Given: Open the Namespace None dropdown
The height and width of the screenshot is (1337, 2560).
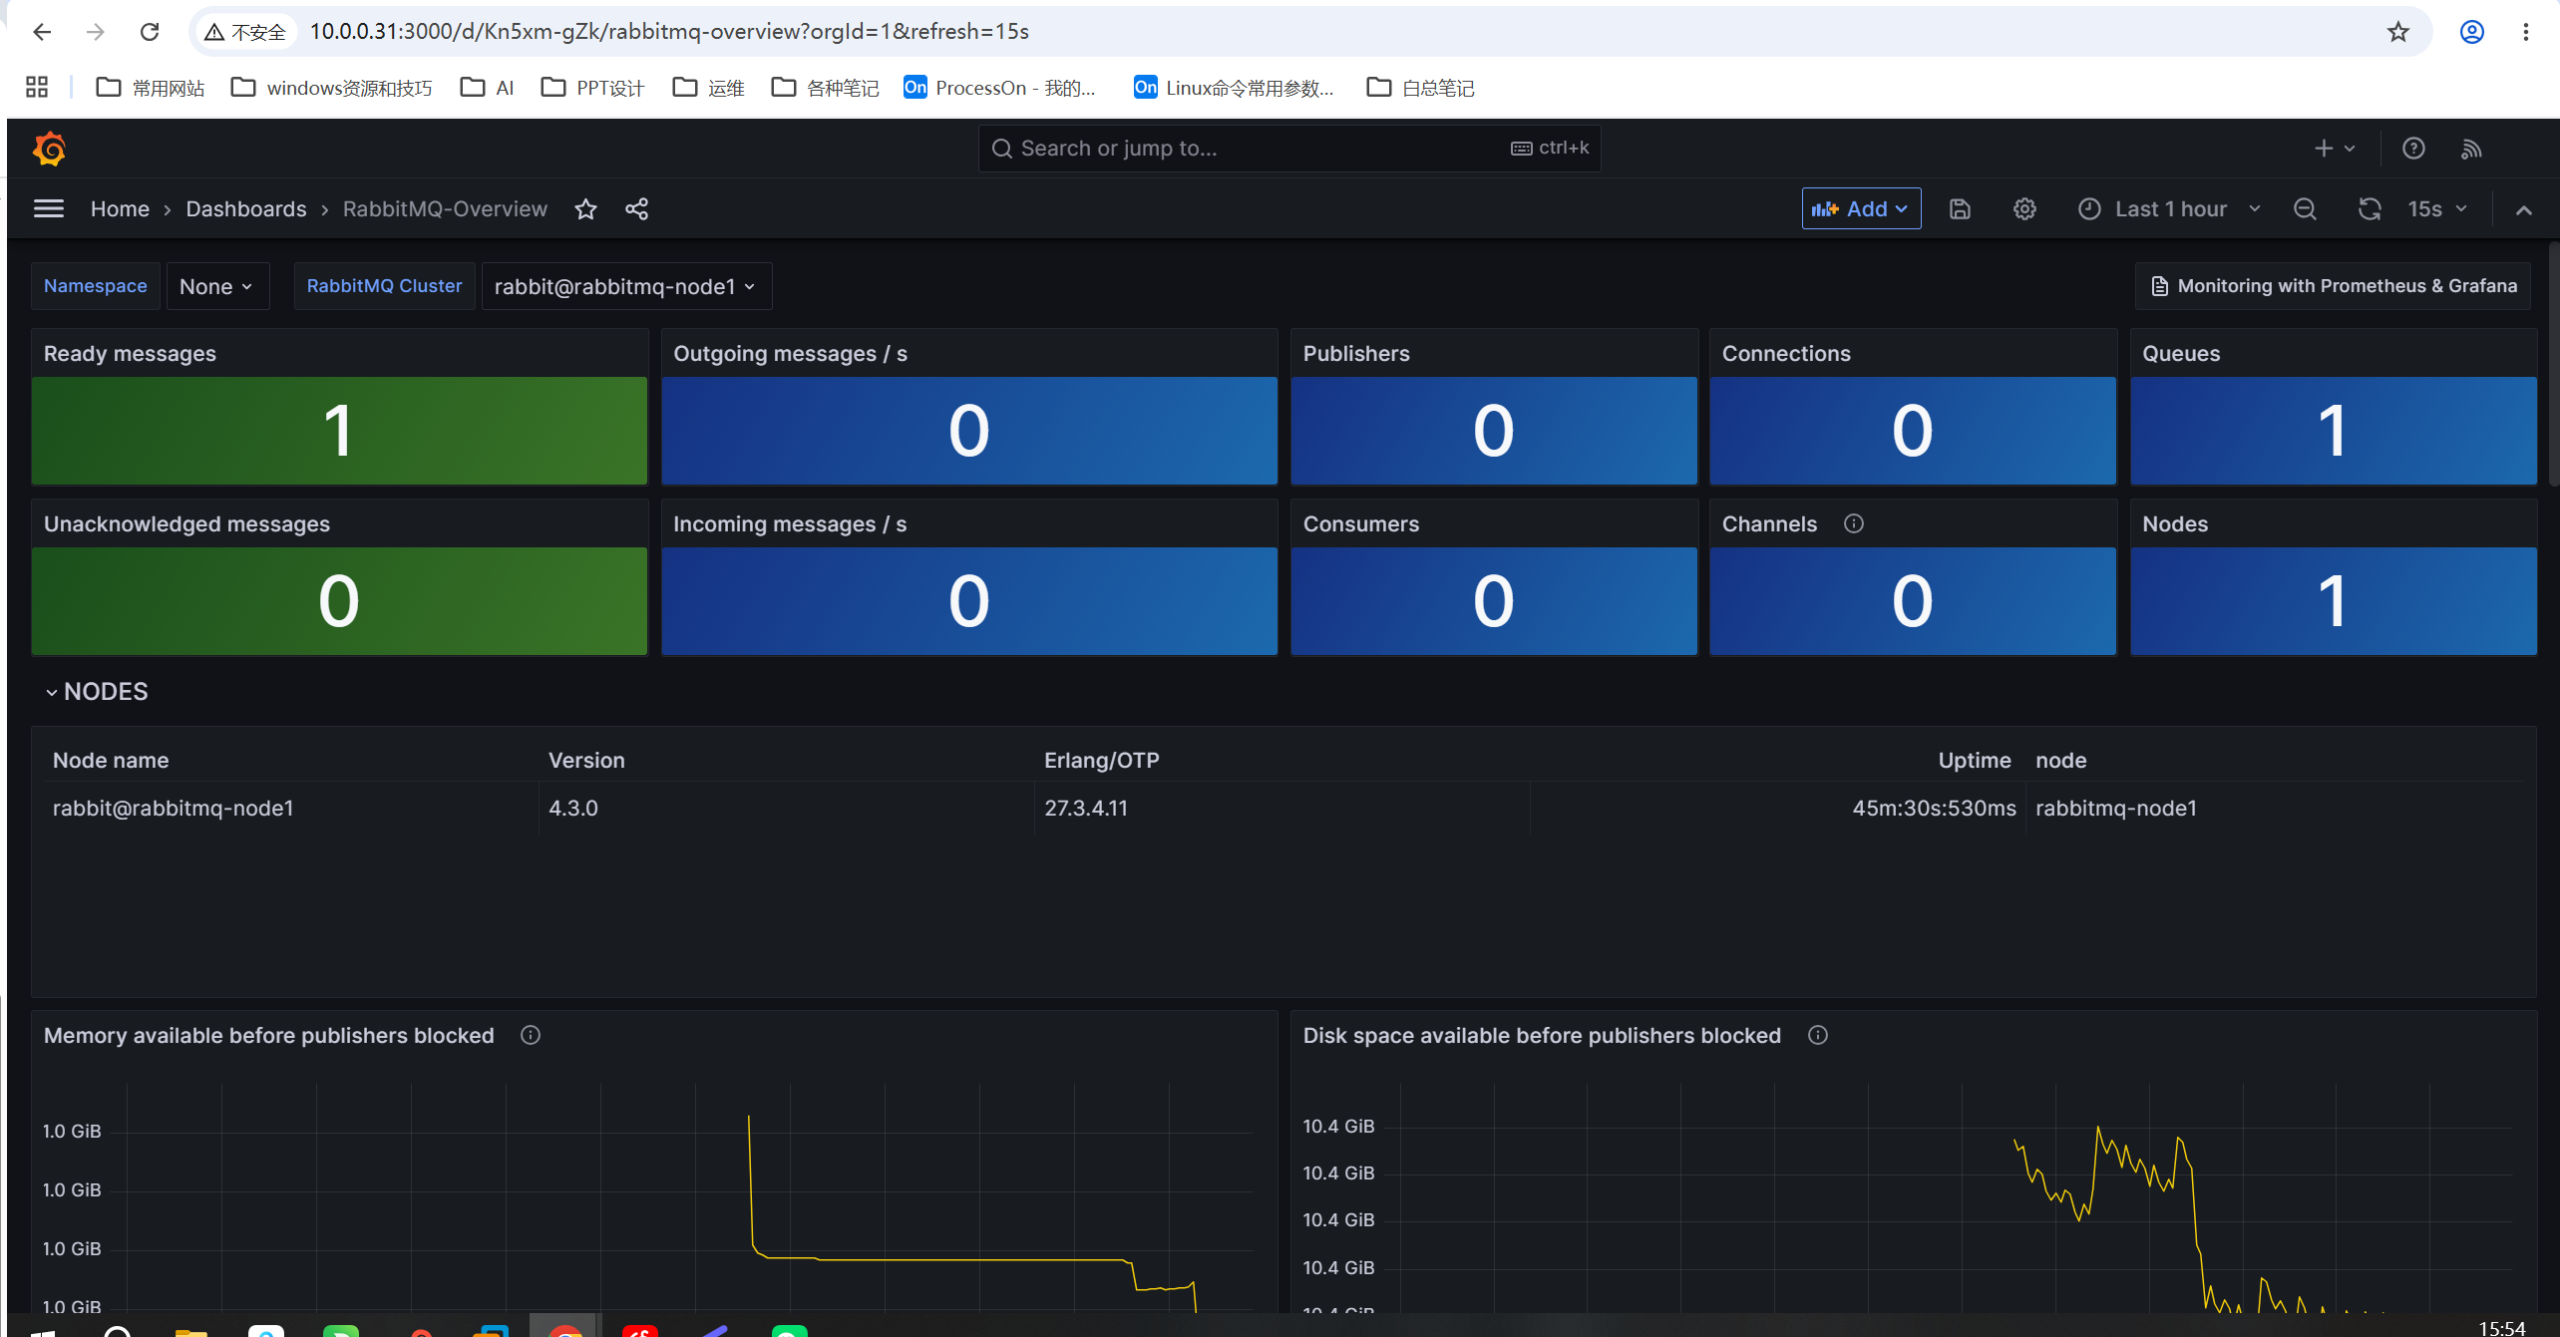Looking at the screenshot, I should click(217, 287).
